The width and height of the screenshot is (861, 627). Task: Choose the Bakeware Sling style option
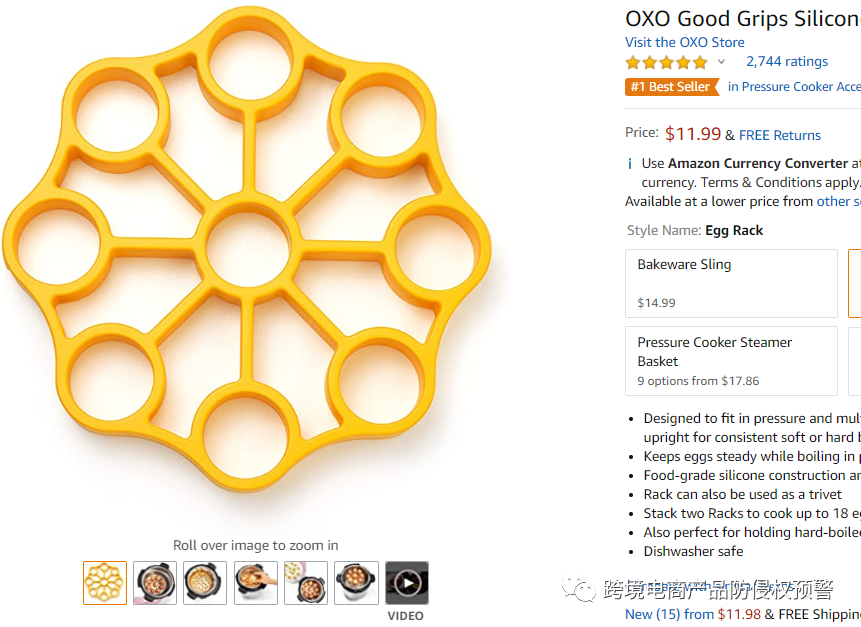point(731,283)
